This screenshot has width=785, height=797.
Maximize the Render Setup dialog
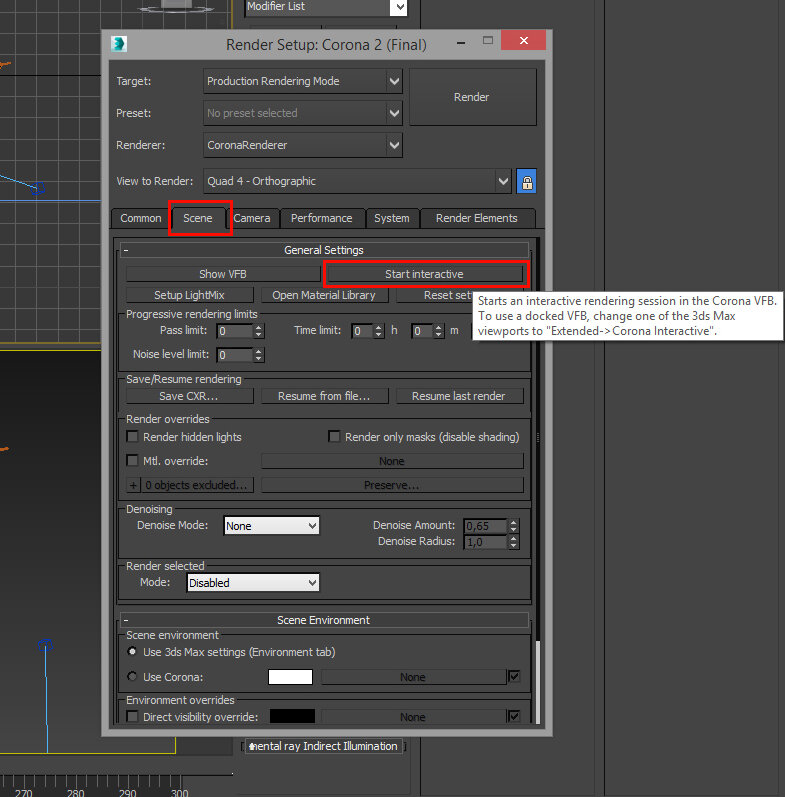click(488, 41)
